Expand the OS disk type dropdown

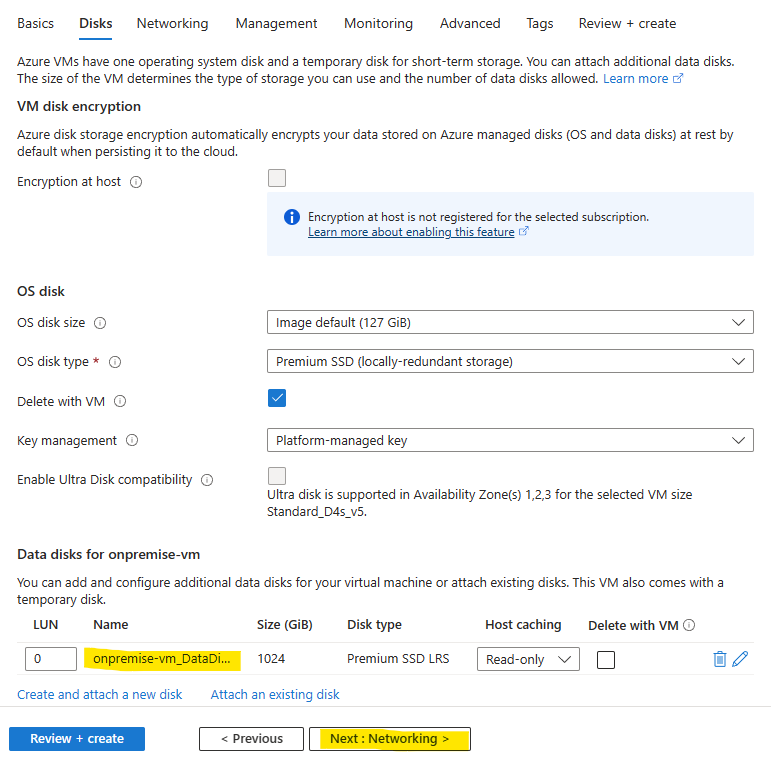(x=510, y=361)
